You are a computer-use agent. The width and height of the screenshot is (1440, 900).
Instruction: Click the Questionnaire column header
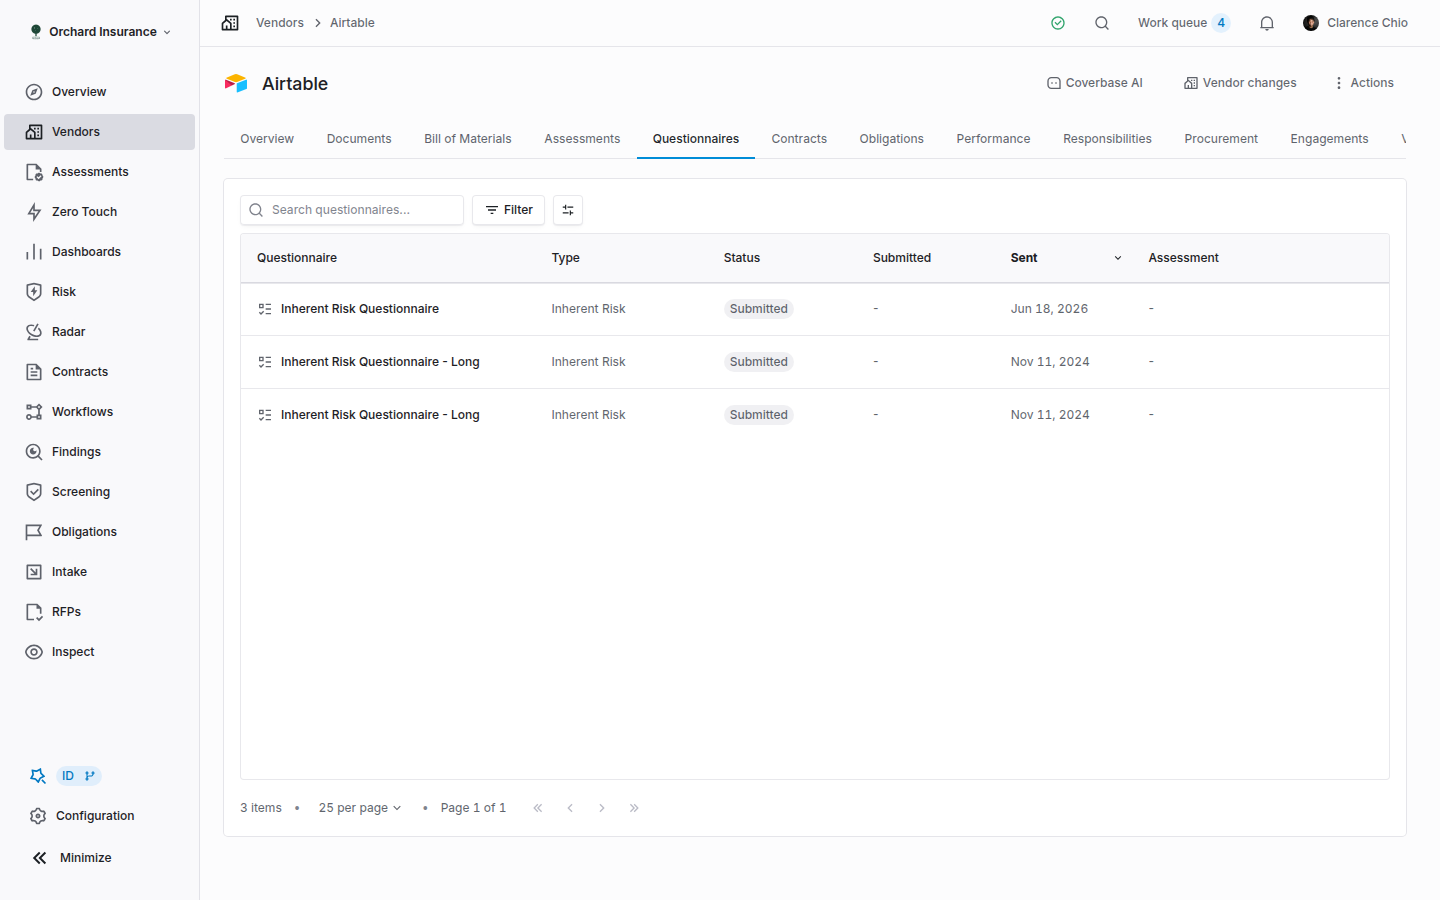pos(297,258)
